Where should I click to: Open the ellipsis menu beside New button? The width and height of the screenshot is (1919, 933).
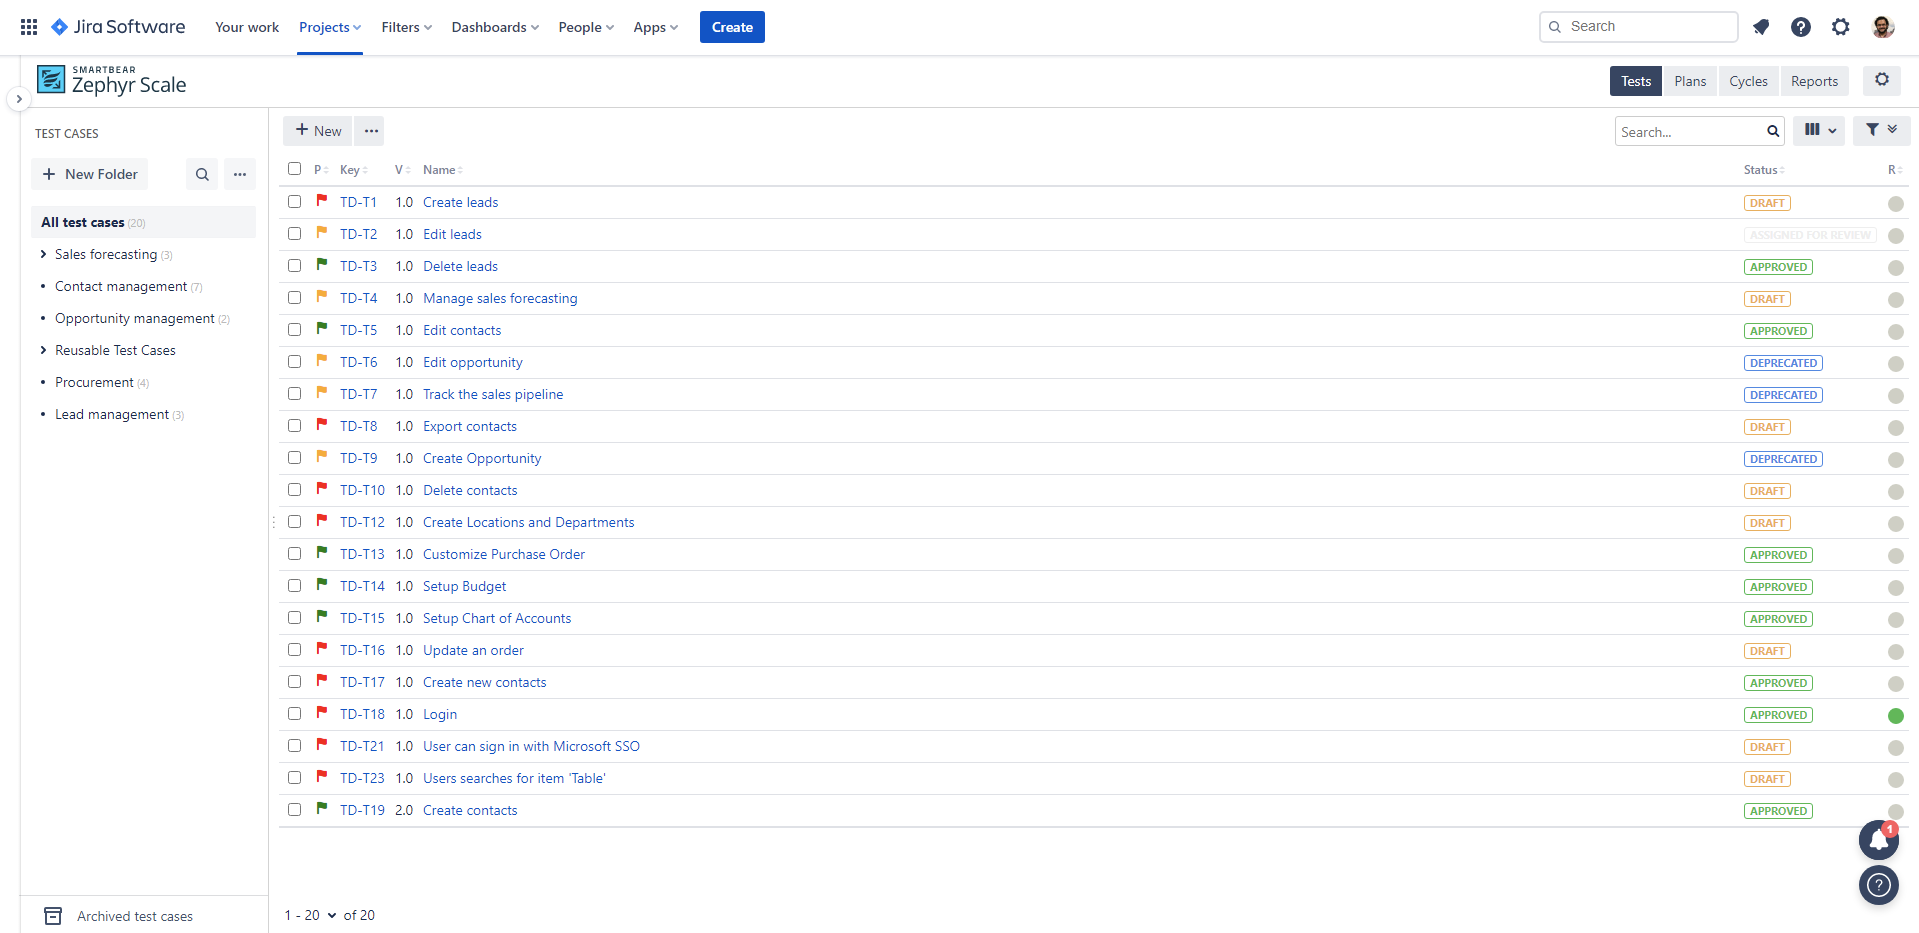click(370, 130)
